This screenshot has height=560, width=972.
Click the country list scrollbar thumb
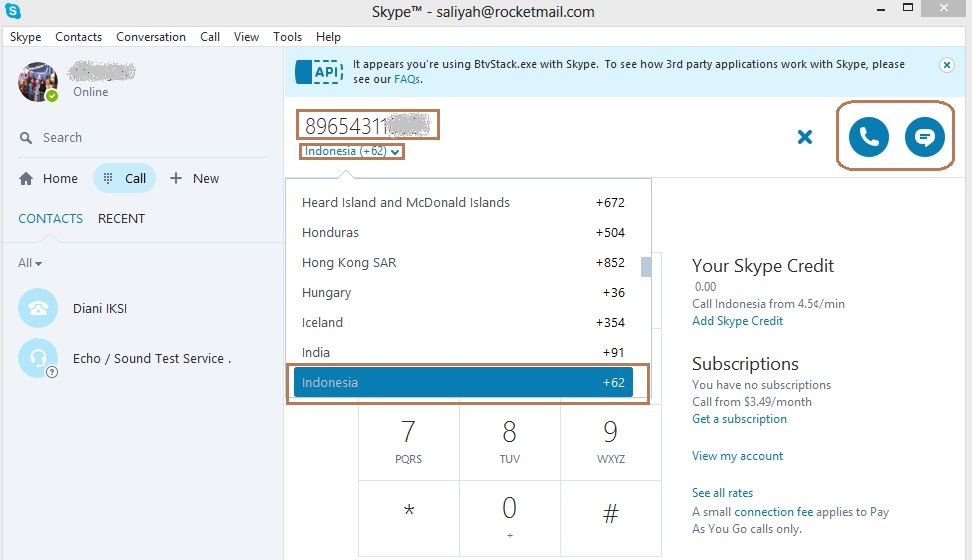(646, 267)
